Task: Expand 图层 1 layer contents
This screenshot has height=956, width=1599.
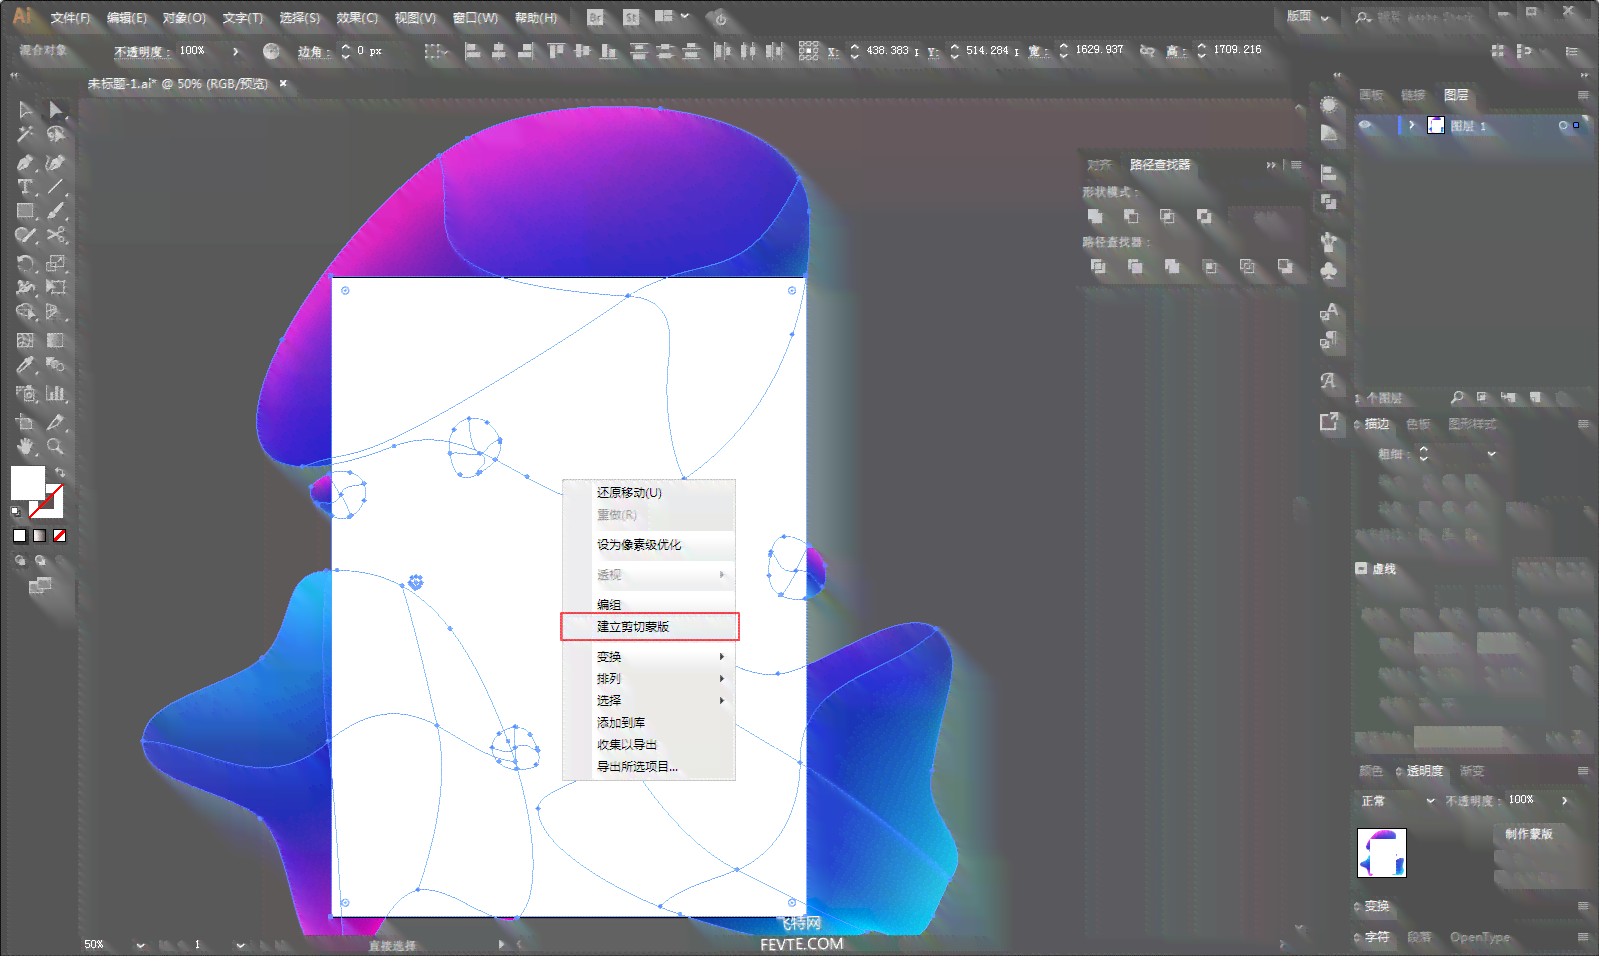Action: pos(1411,125)
